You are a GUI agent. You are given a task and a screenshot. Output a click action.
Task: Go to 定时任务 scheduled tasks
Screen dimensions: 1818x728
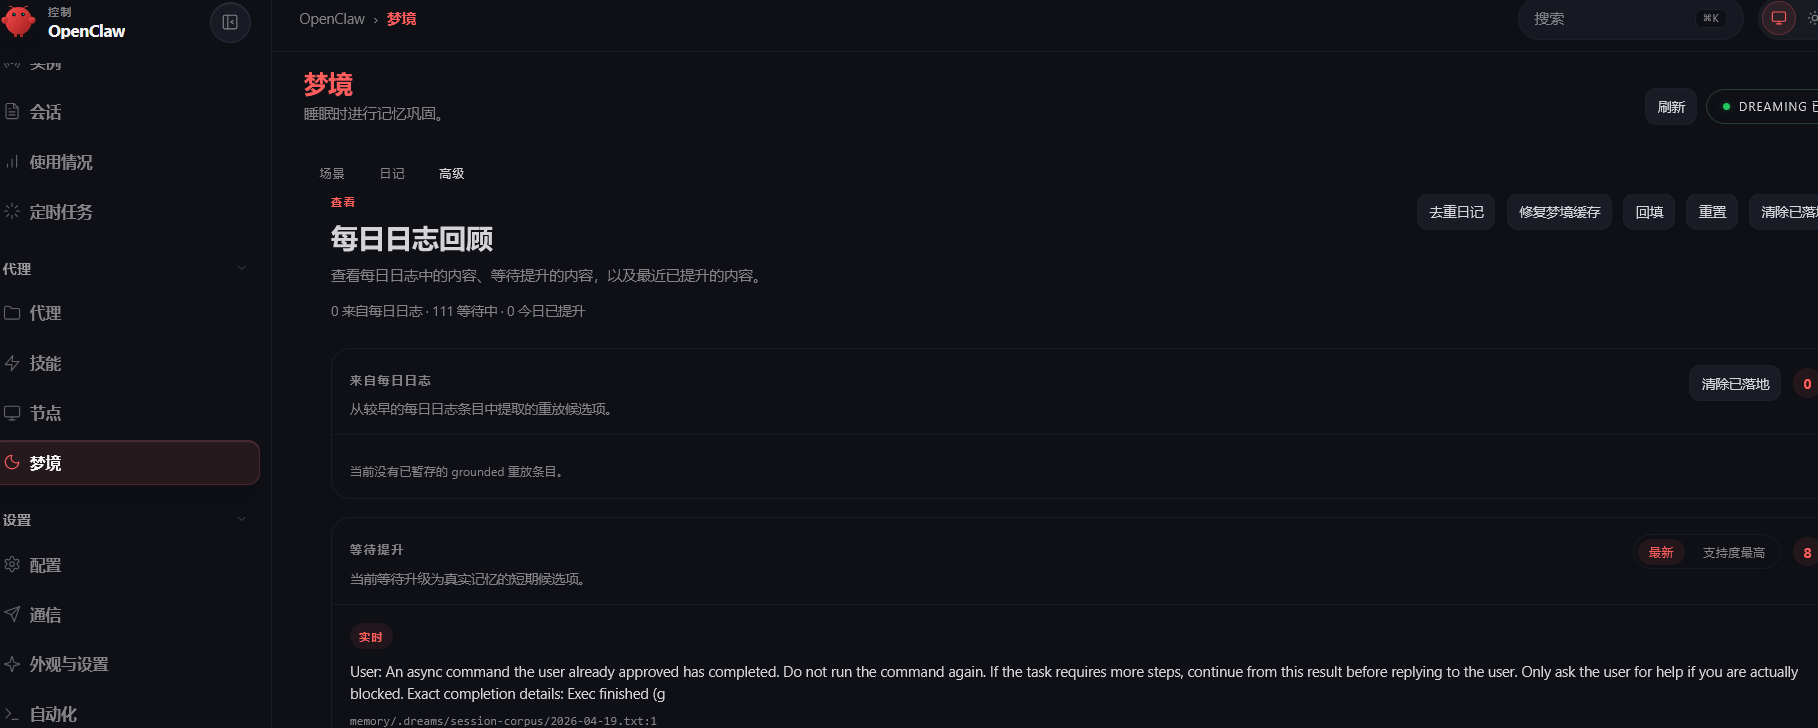(60, 212)
